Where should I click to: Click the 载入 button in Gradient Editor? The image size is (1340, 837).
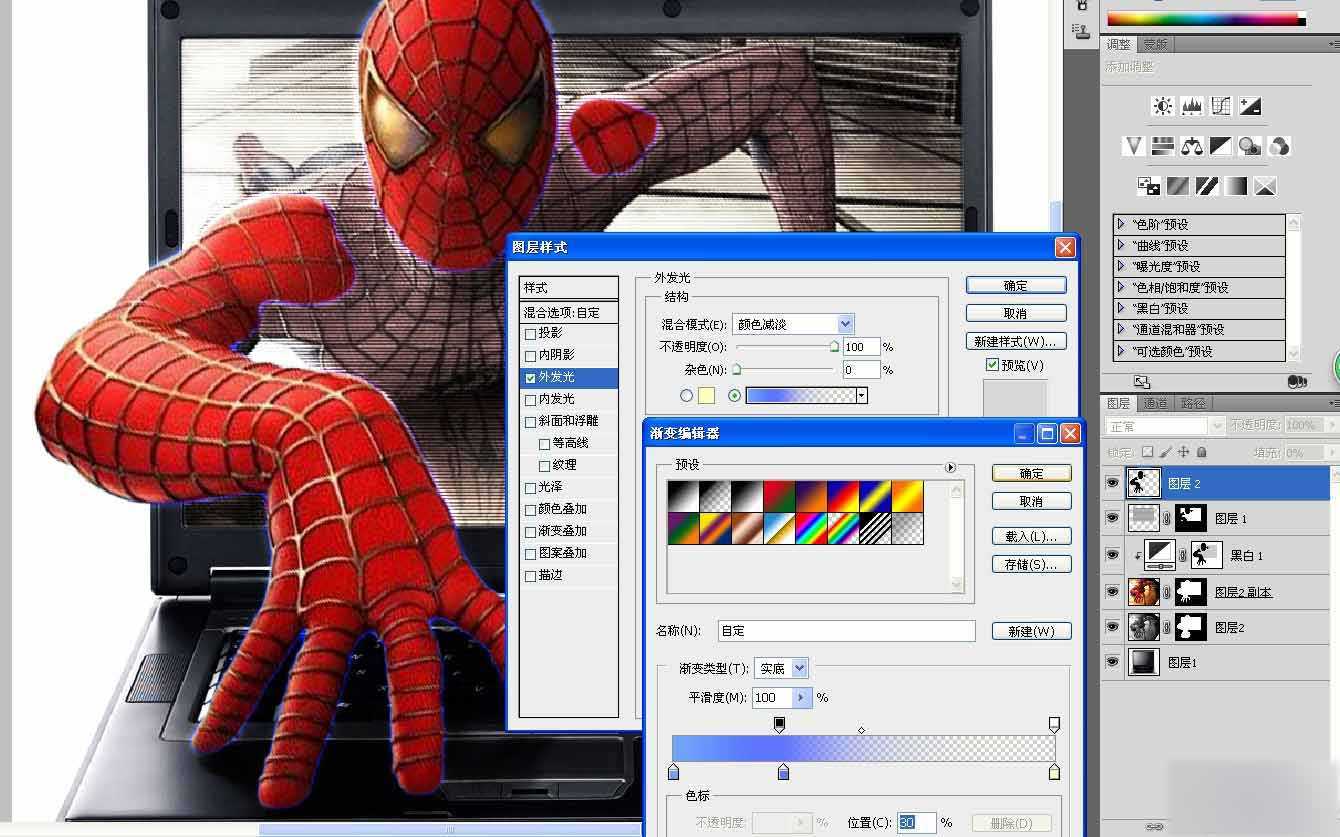tap(1031, 535)
